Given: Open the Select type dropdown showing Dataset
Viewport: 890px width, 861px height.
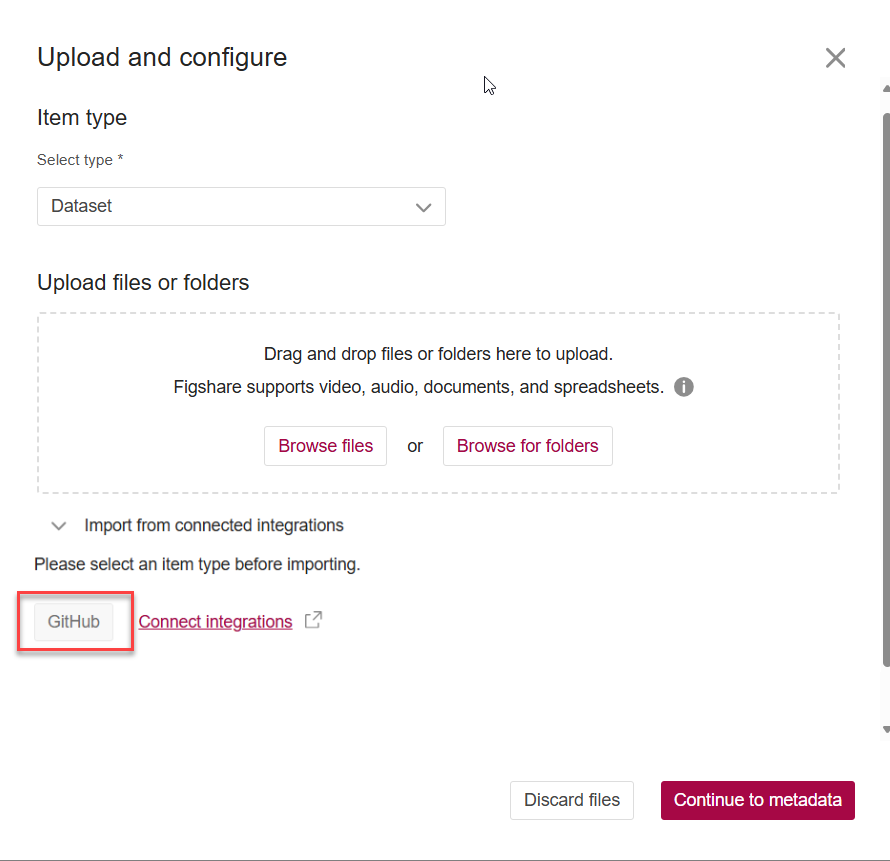Looking at the screenshot, I should pos(240,207).
